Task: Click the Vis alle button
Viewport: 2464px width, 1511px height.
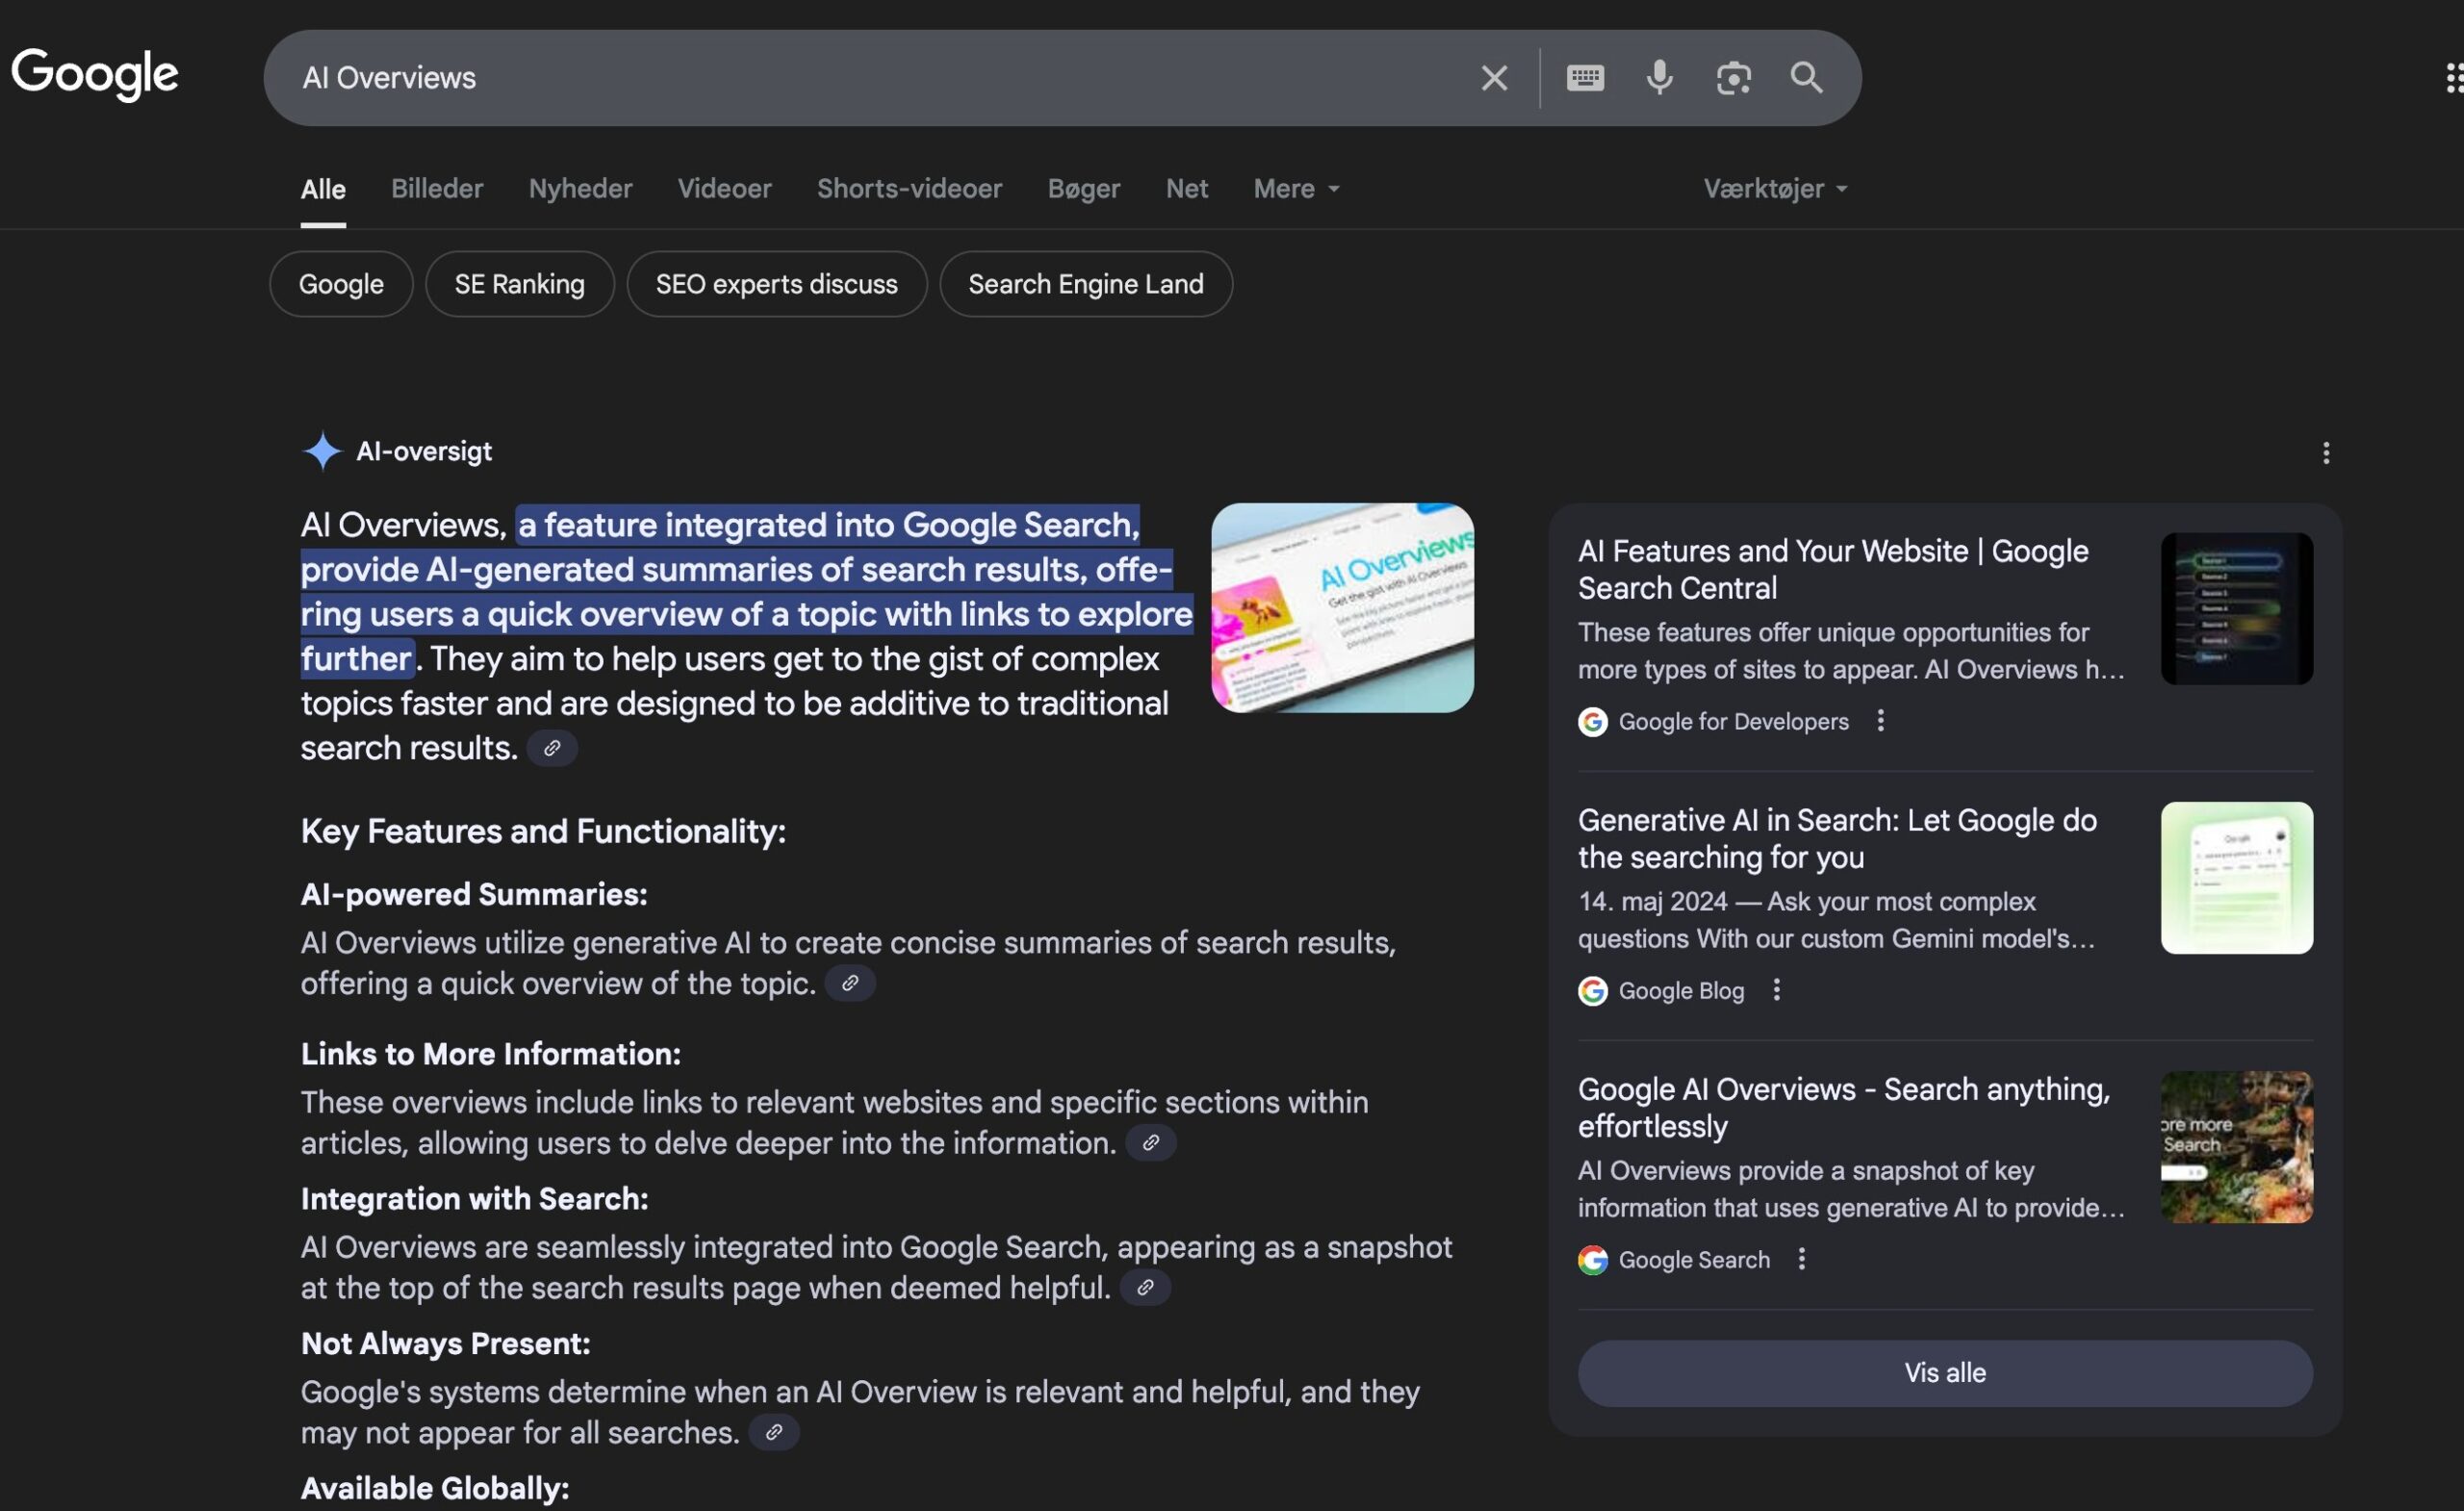Action: [x=1945, y=1373]
